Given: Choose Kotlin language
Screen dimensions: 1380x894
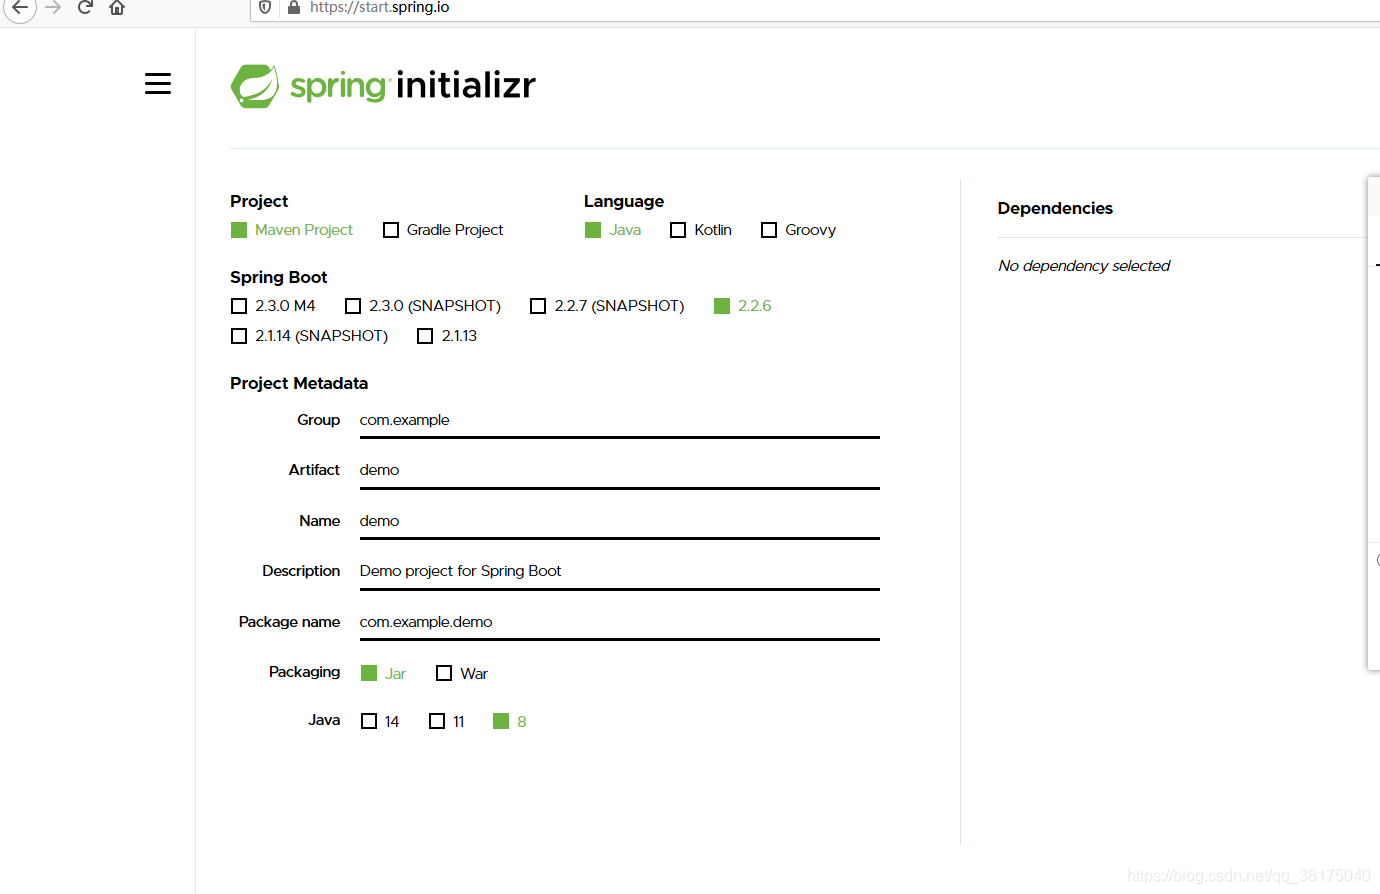Looking at the screenshot, I should click(x=701, y=230).
